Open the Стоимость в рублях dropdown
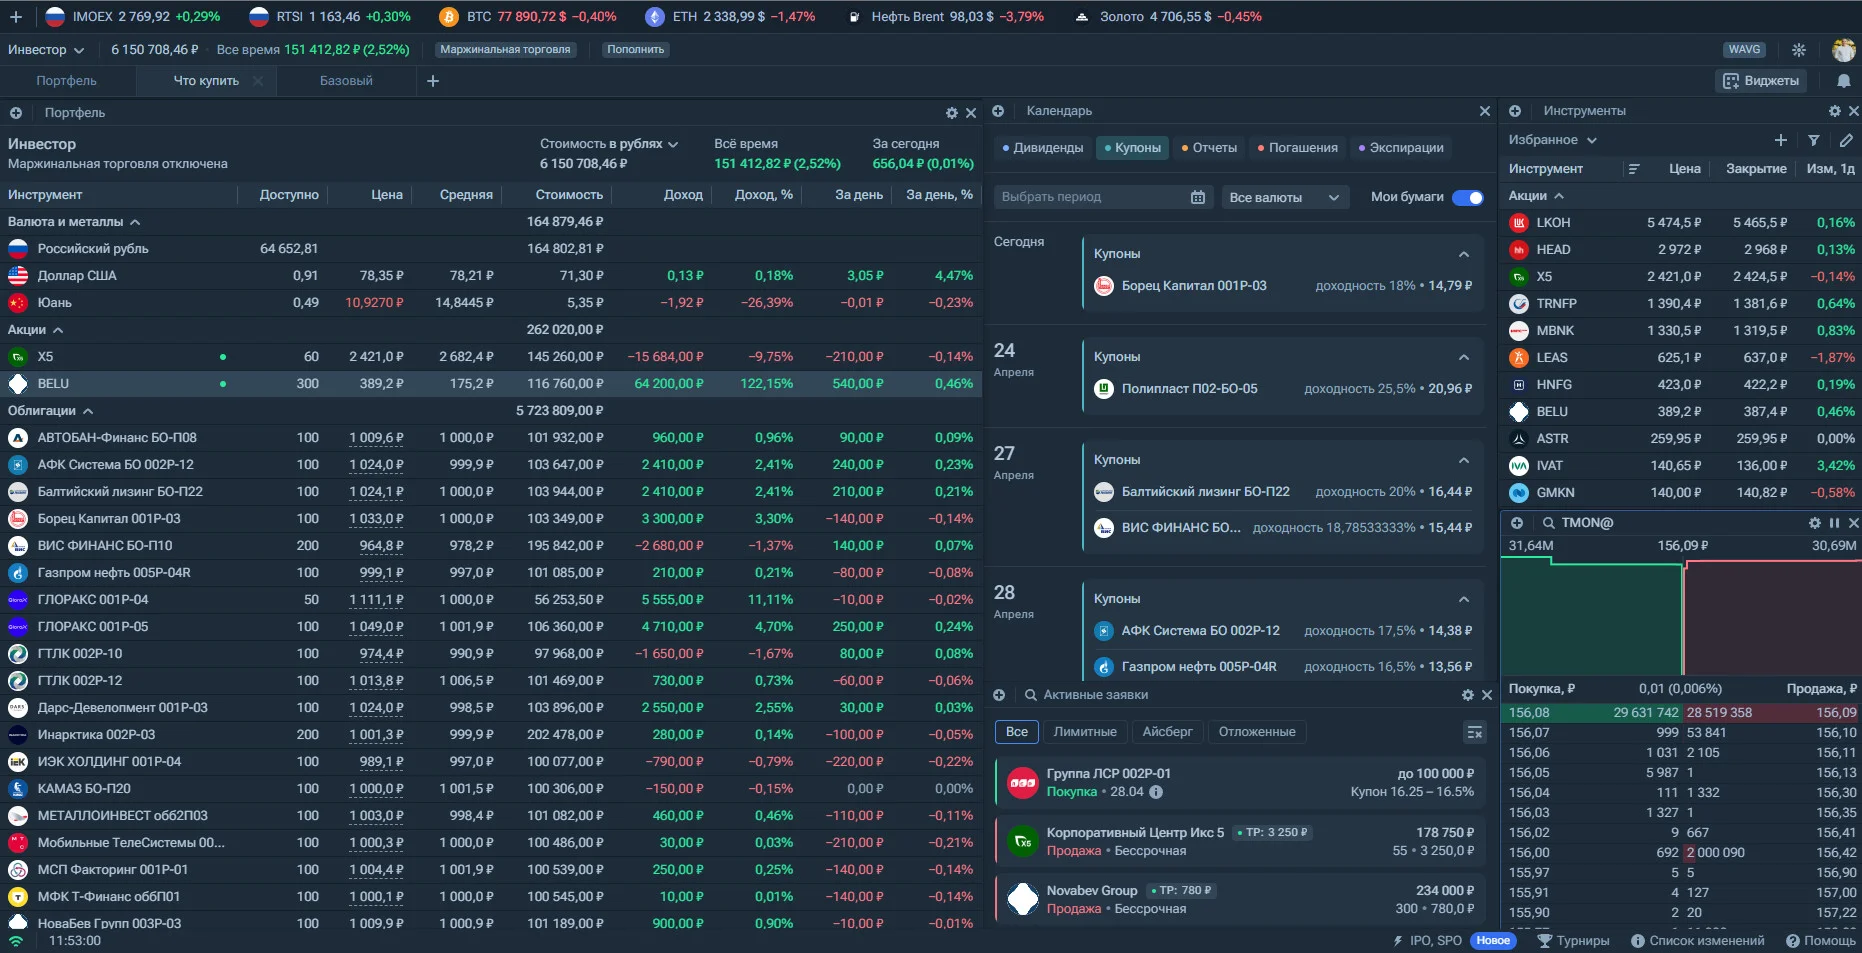This screenshot has height=953, width=1862. (609, 144)
